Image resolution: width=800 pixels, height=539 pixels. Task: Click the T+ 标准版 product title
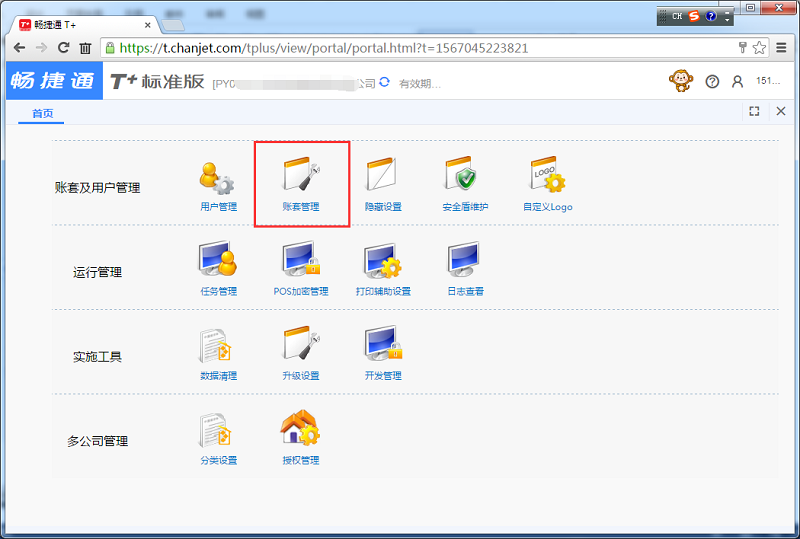click(x=157, y=81)
